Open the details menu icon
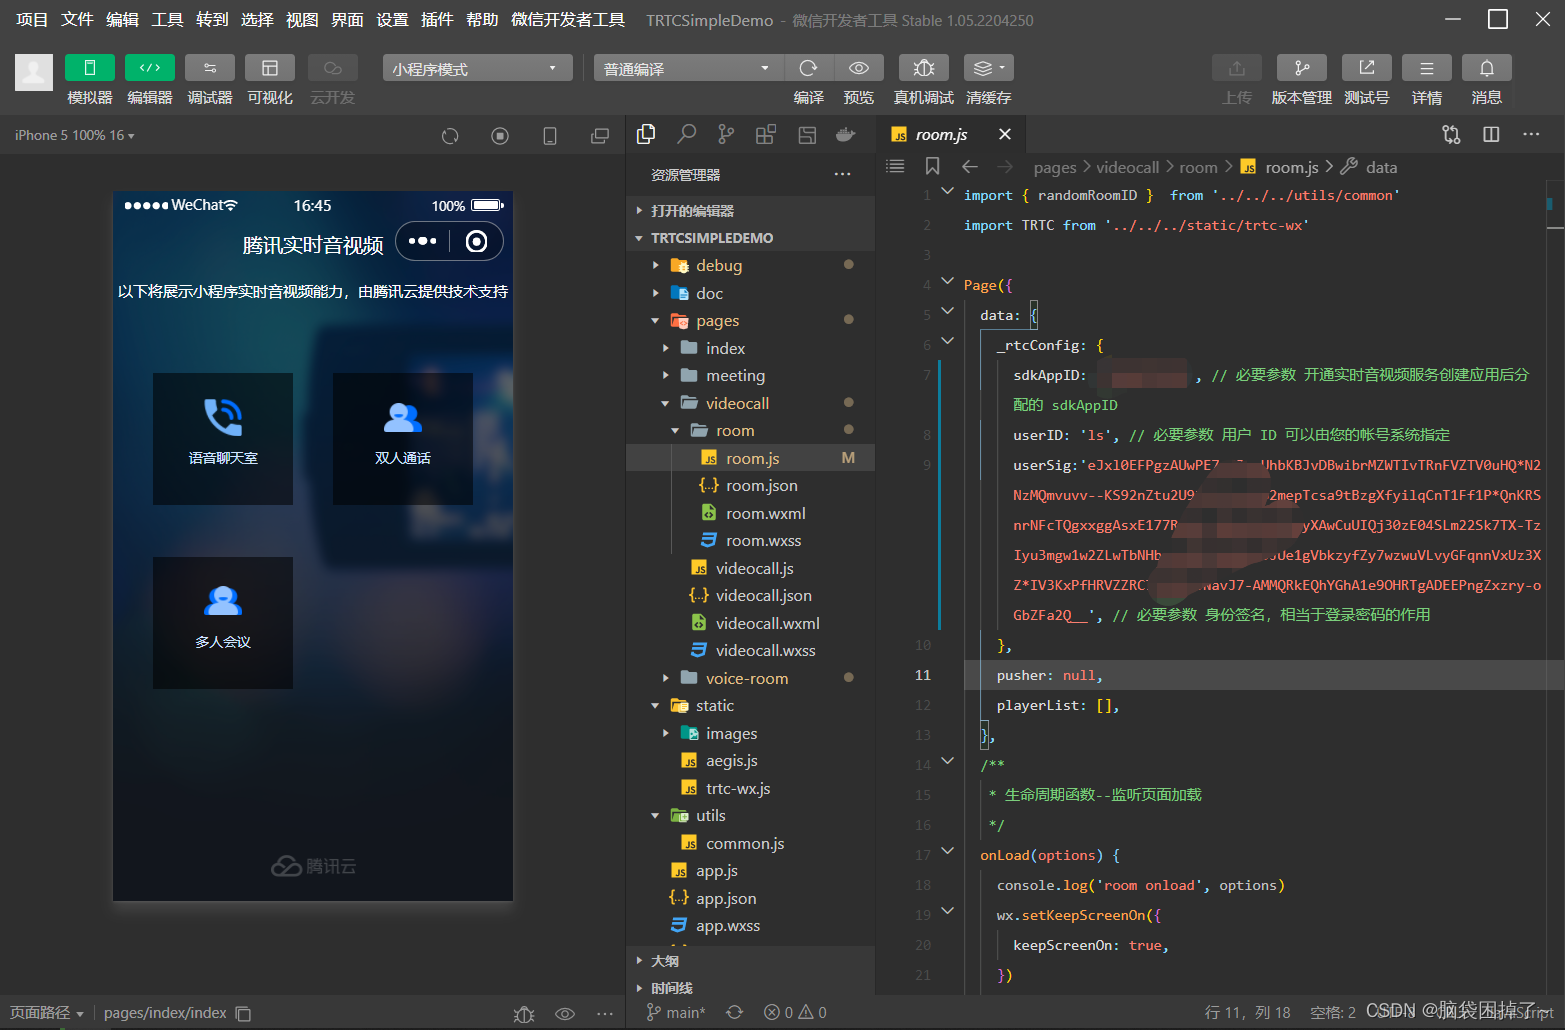Screen dimensions: 1565x1030 point(1427,67)
